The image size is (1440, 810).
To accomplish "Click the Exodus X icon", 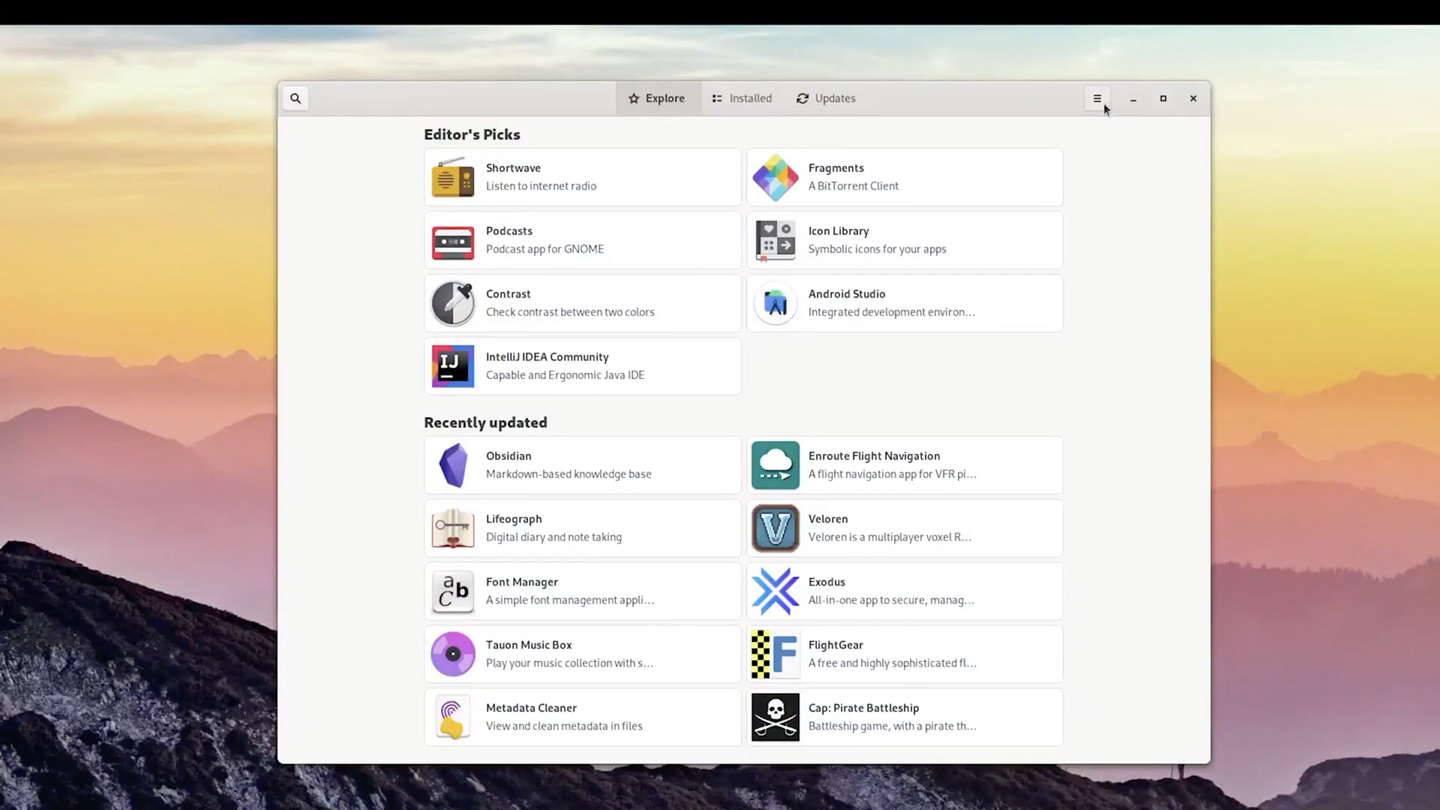I will 775,591.
